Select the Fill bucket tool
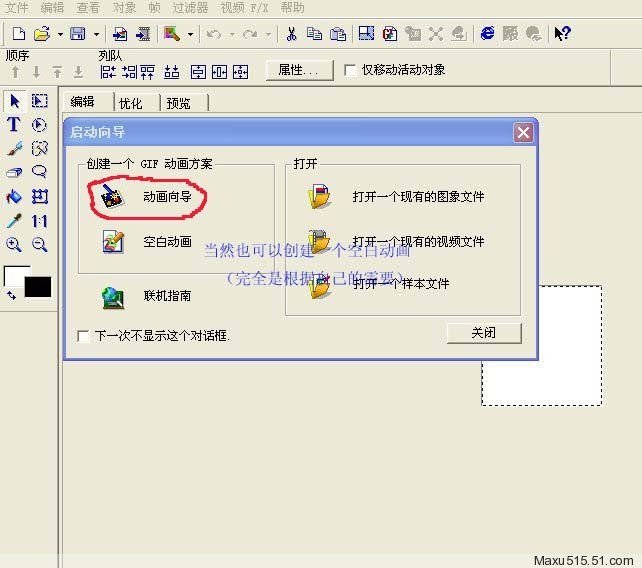The image size is (642, 568). coord(14,197)
